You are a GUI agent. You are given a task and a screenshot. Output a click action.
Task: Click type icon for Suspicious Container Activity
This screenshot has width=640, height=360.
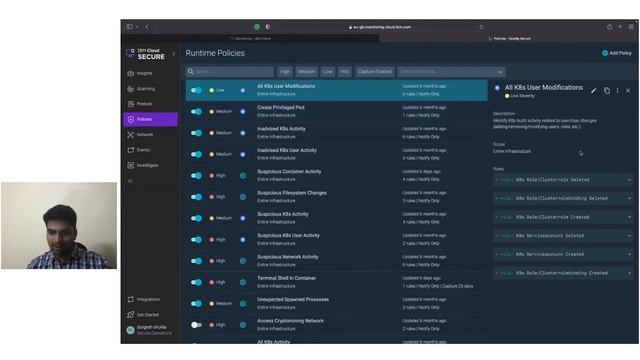click(x=243, y=176)
